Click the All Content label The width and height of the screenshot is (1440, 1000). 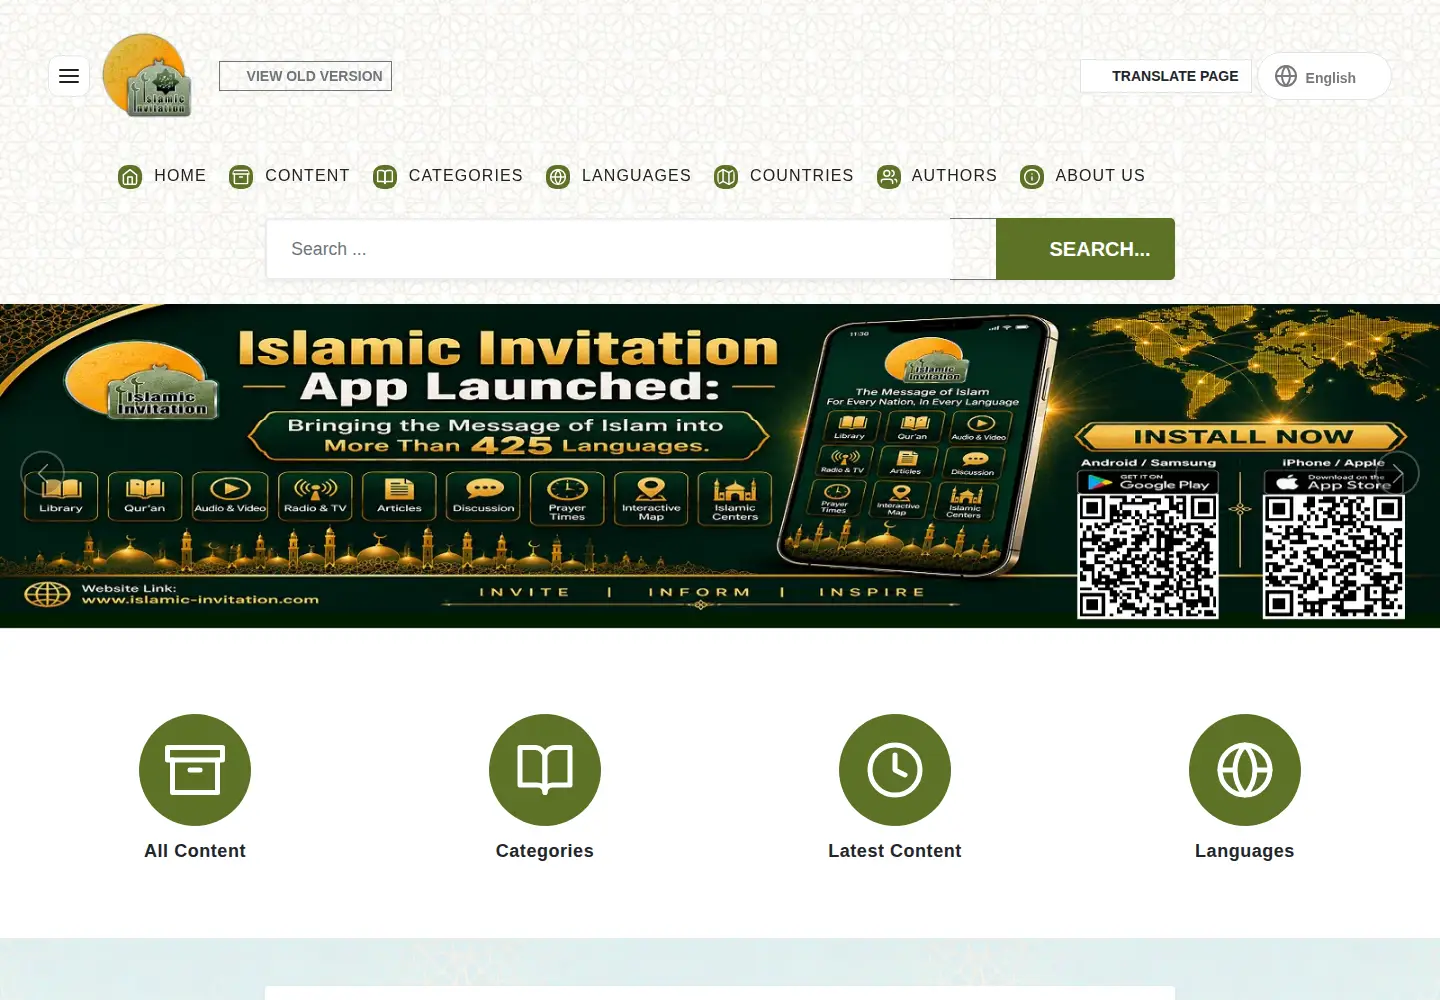coord(195,851)
